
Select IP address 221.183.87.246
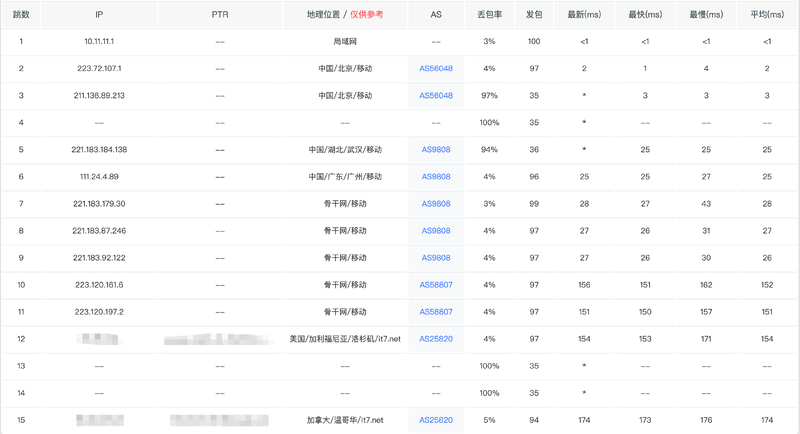[x=99, y=231]
